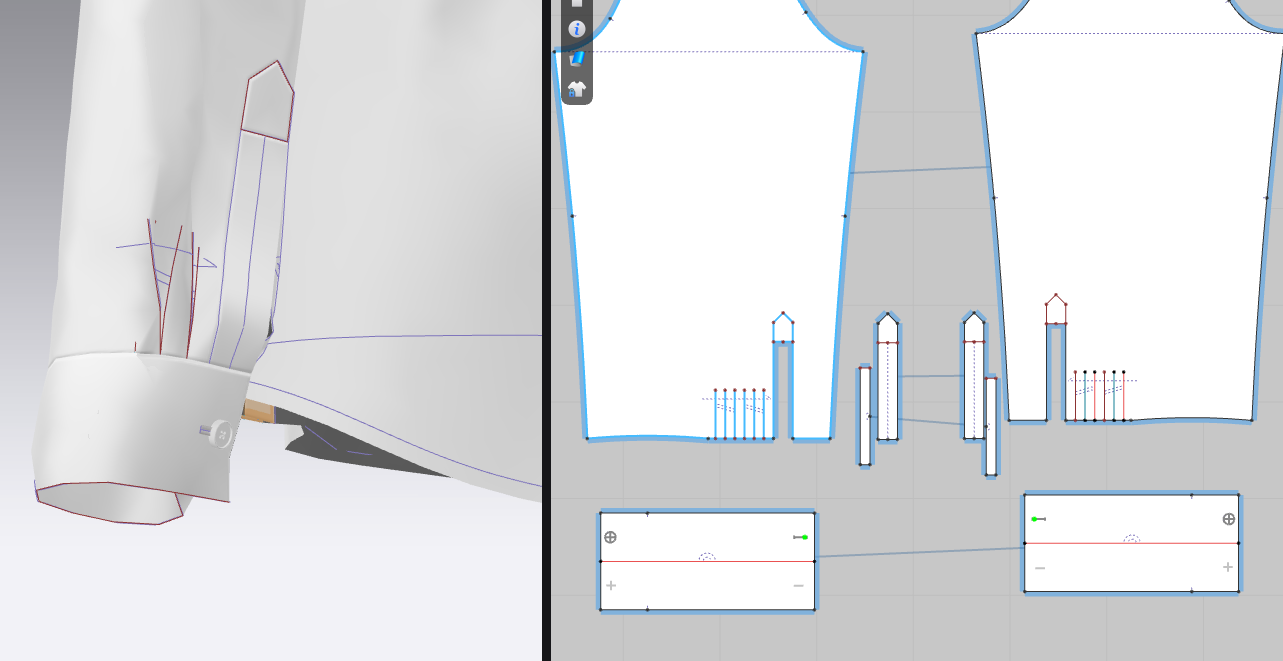This screenshot has width=1283, height=661.
Task: Select the sewing line connecting the two cuffs
Action: click(920, 553)
